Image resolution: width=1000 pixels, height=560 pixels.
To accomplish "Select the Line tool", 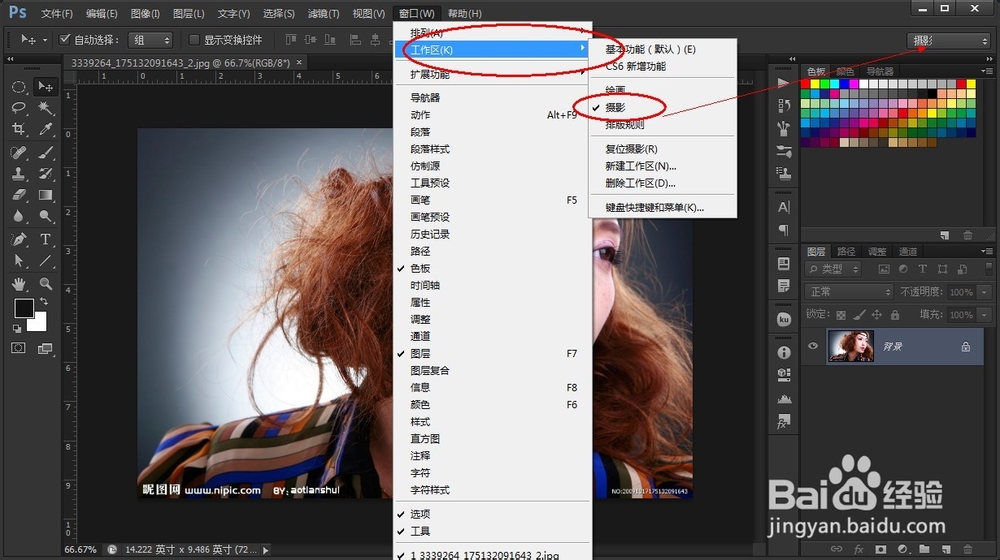I will pyautogui.click(x=45, y=261).
